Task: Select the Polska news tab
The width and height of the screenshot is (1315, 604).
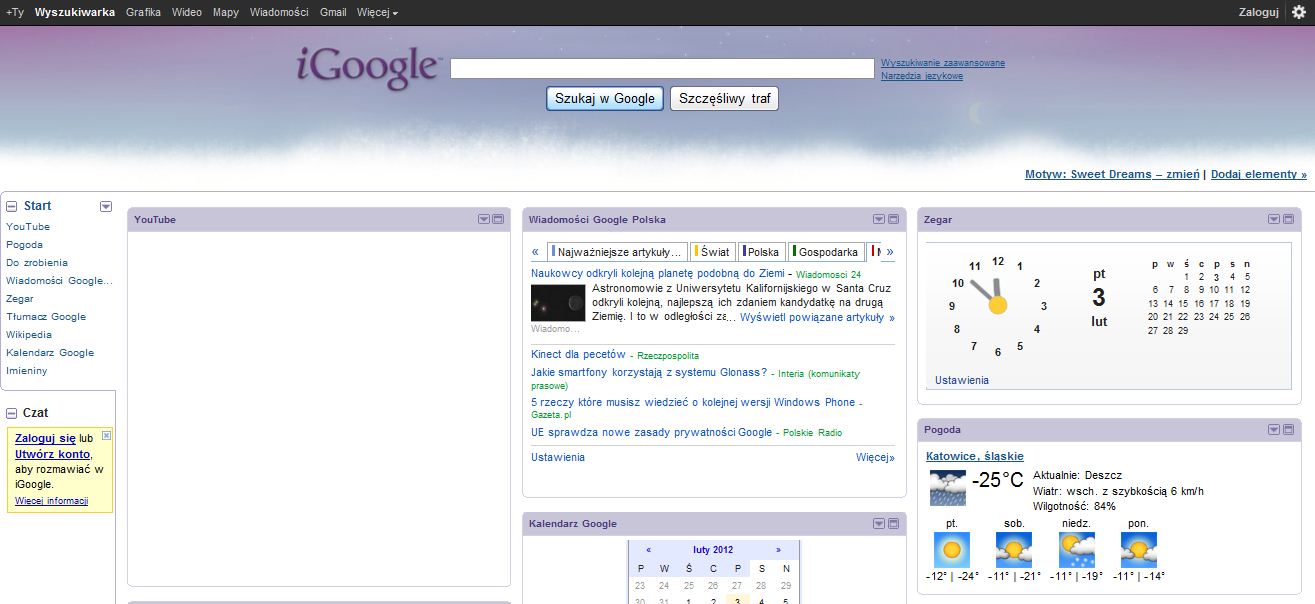Action: (x=762, y=252)
